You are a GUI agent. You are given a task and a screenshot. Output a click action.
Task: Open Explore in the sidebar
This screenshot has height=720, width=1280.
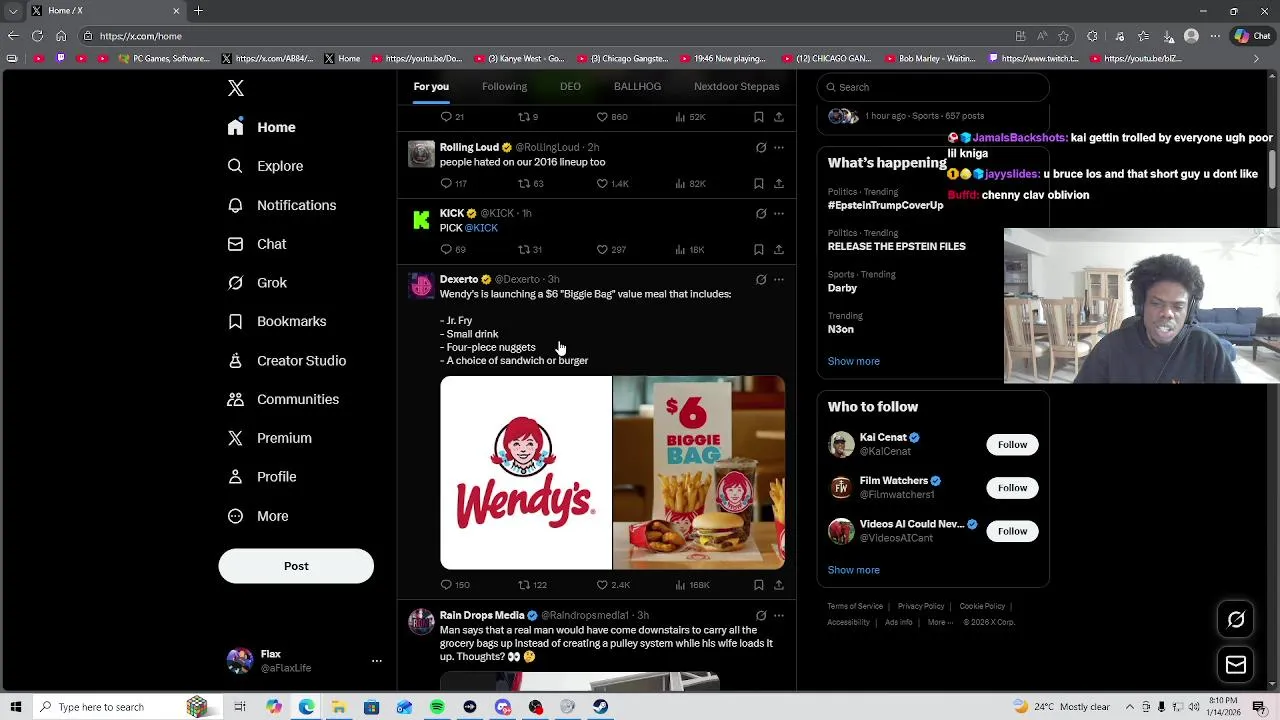[264, 166]
